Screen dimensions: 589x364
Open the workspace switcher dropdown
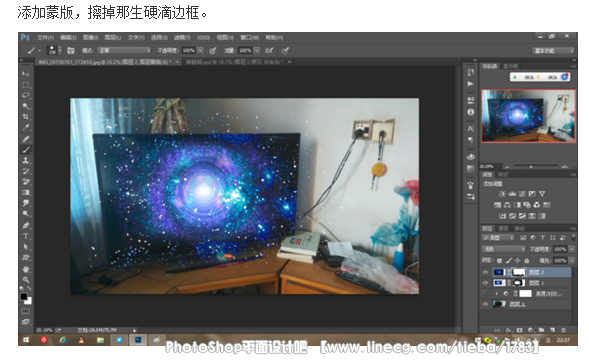[553, 50]
